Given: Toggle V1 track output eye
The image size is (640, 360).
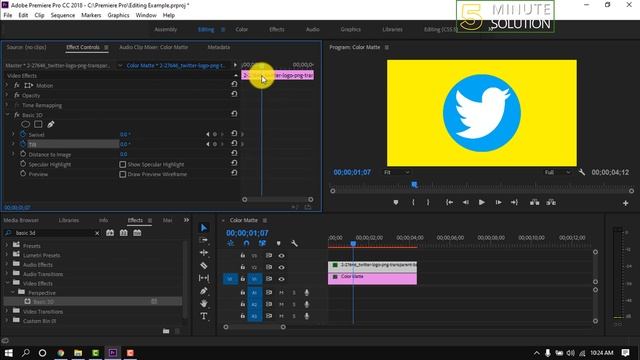Looking at the screenshot, I should point(281,279).
